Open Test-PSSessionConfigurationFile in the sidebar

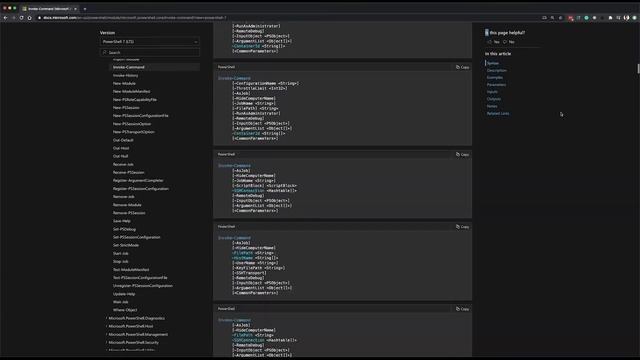pyautogui.click(x=140, y=278)
